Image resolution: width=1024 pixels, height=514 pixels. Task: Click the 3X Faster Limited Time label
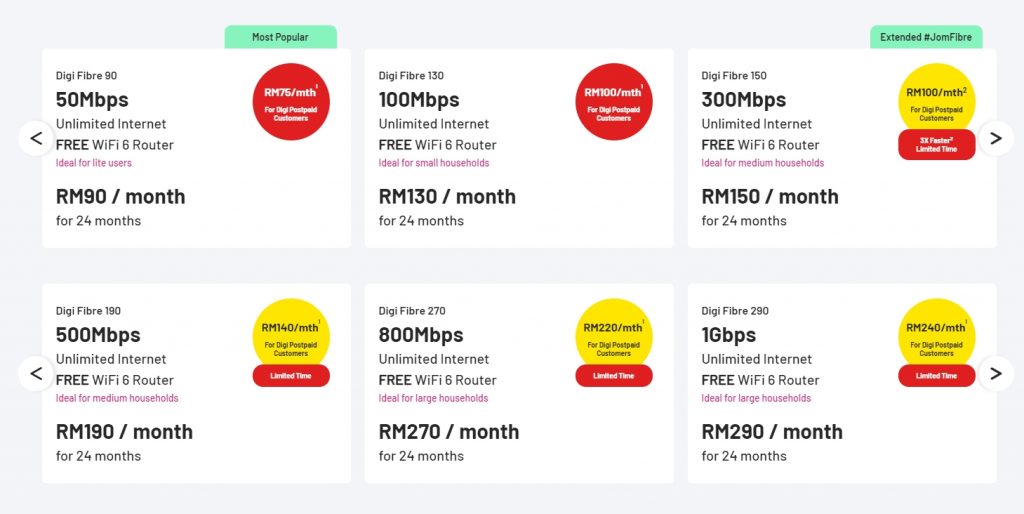point(936,144)
